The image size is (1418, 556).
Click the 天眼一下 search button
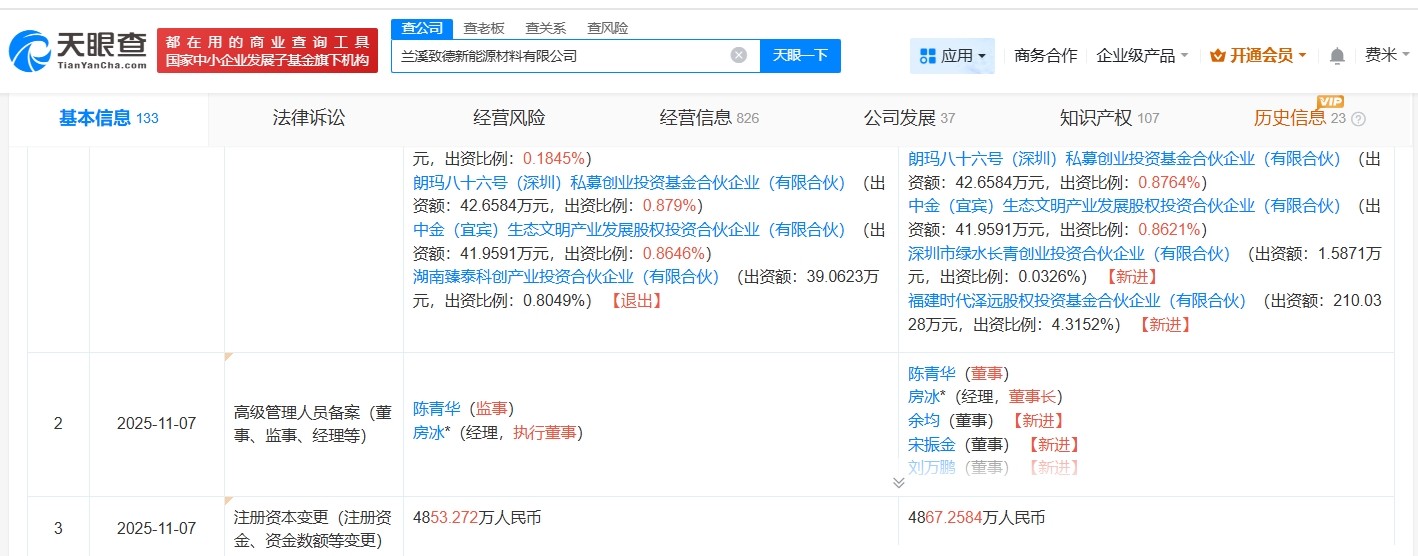[800, 56]
